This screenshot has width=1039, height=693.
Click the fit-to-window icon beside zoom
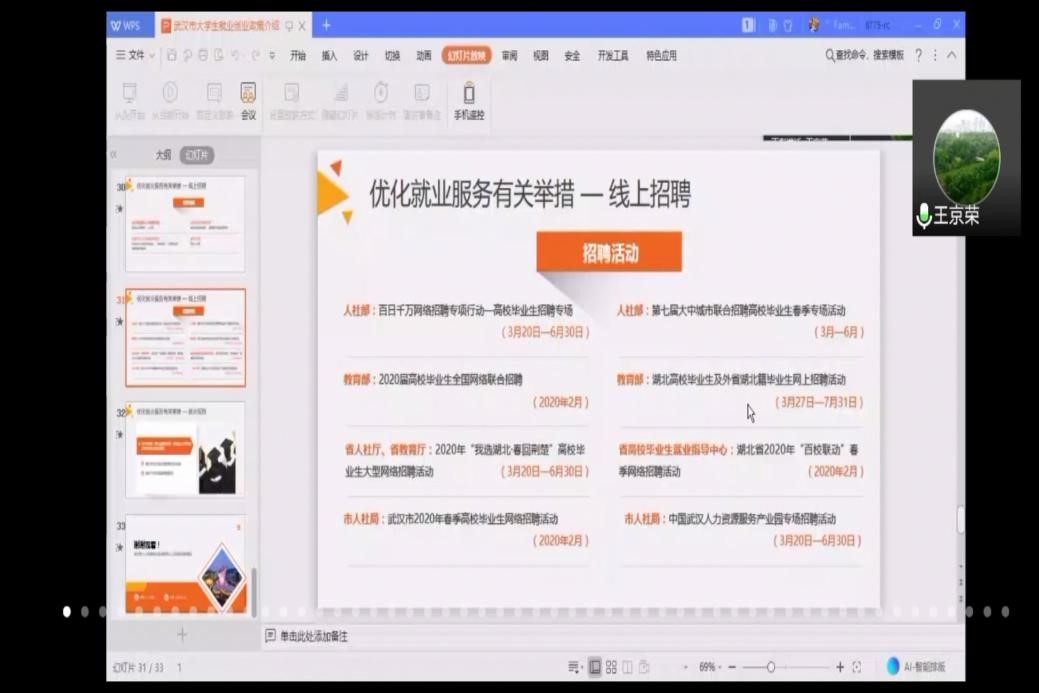(857, 667)
